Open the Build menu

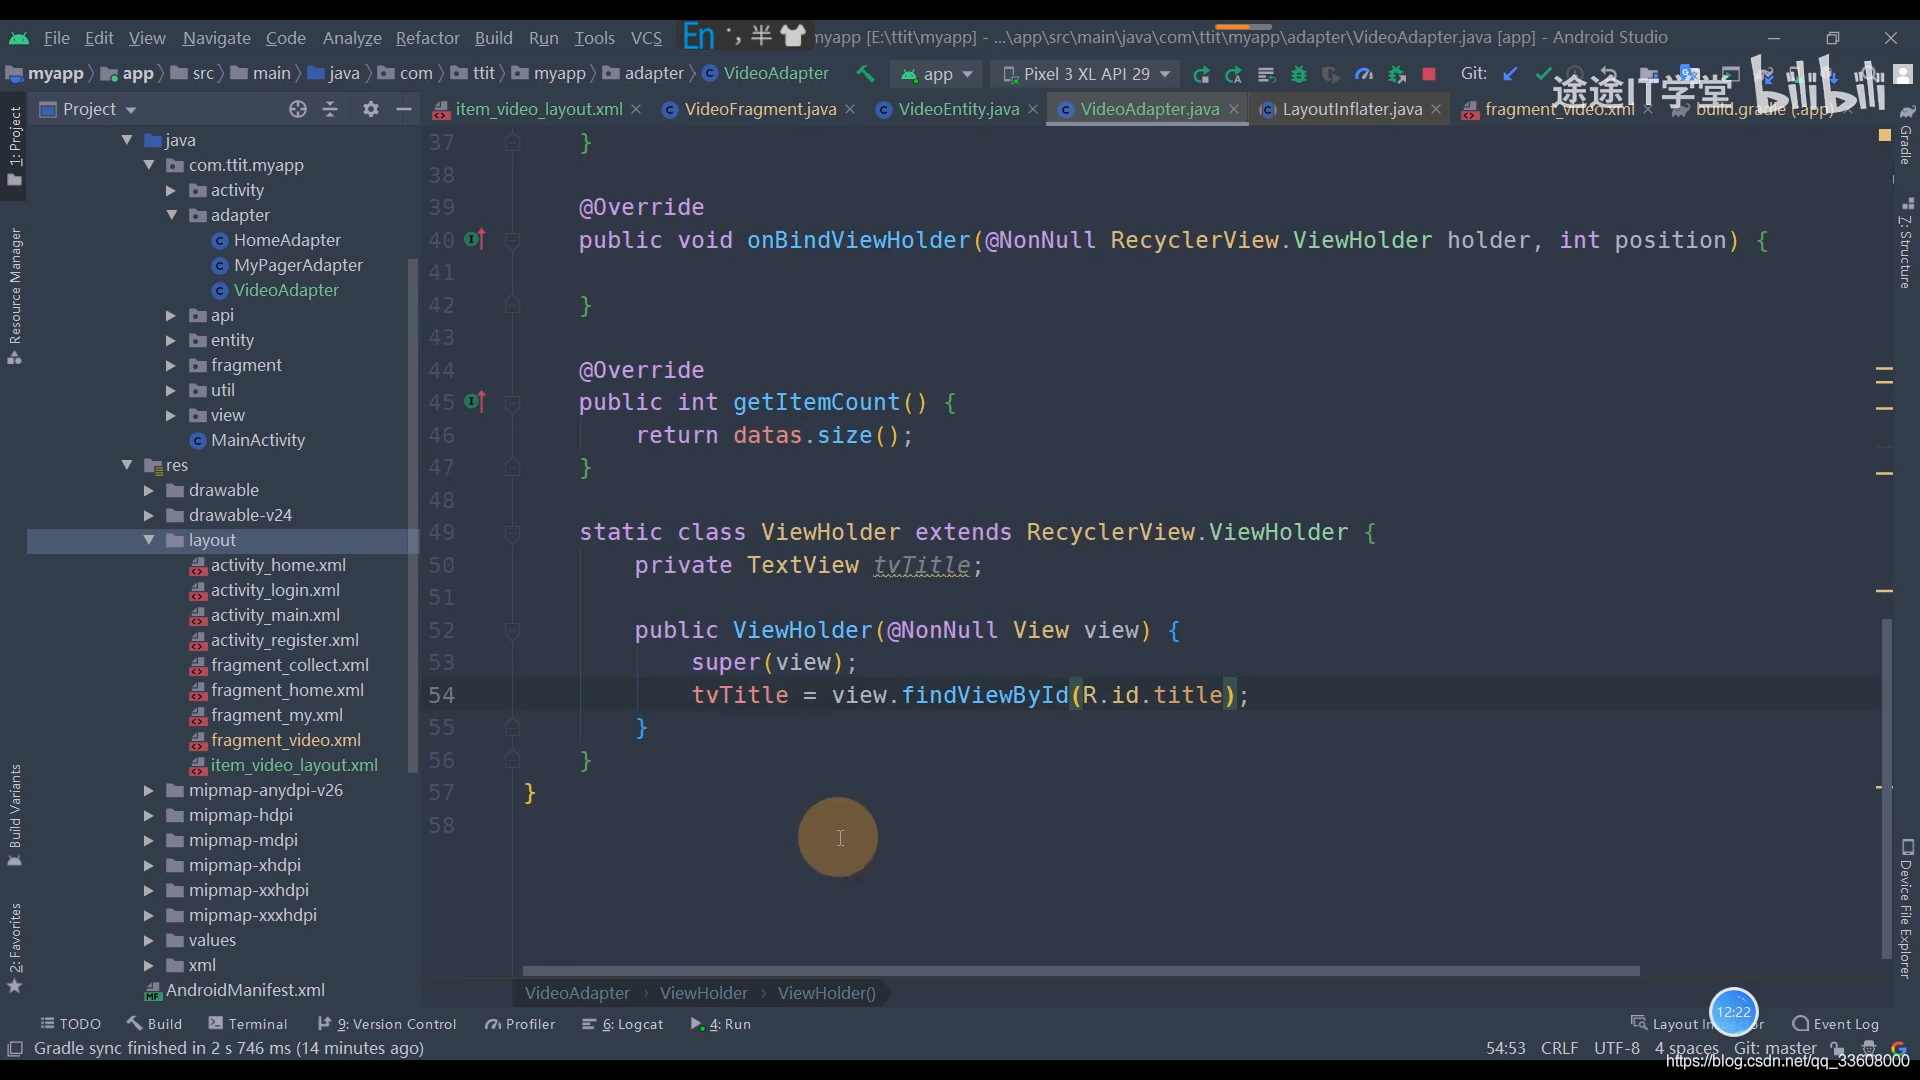pos(493,38)
